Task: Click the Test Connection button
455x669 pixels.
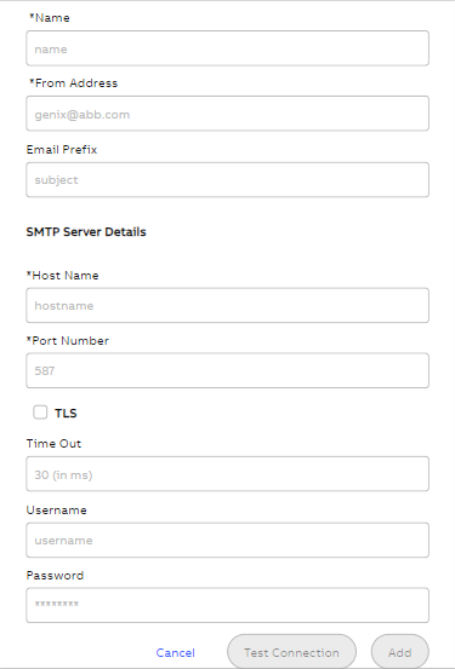Action: [x=292, y=652]
